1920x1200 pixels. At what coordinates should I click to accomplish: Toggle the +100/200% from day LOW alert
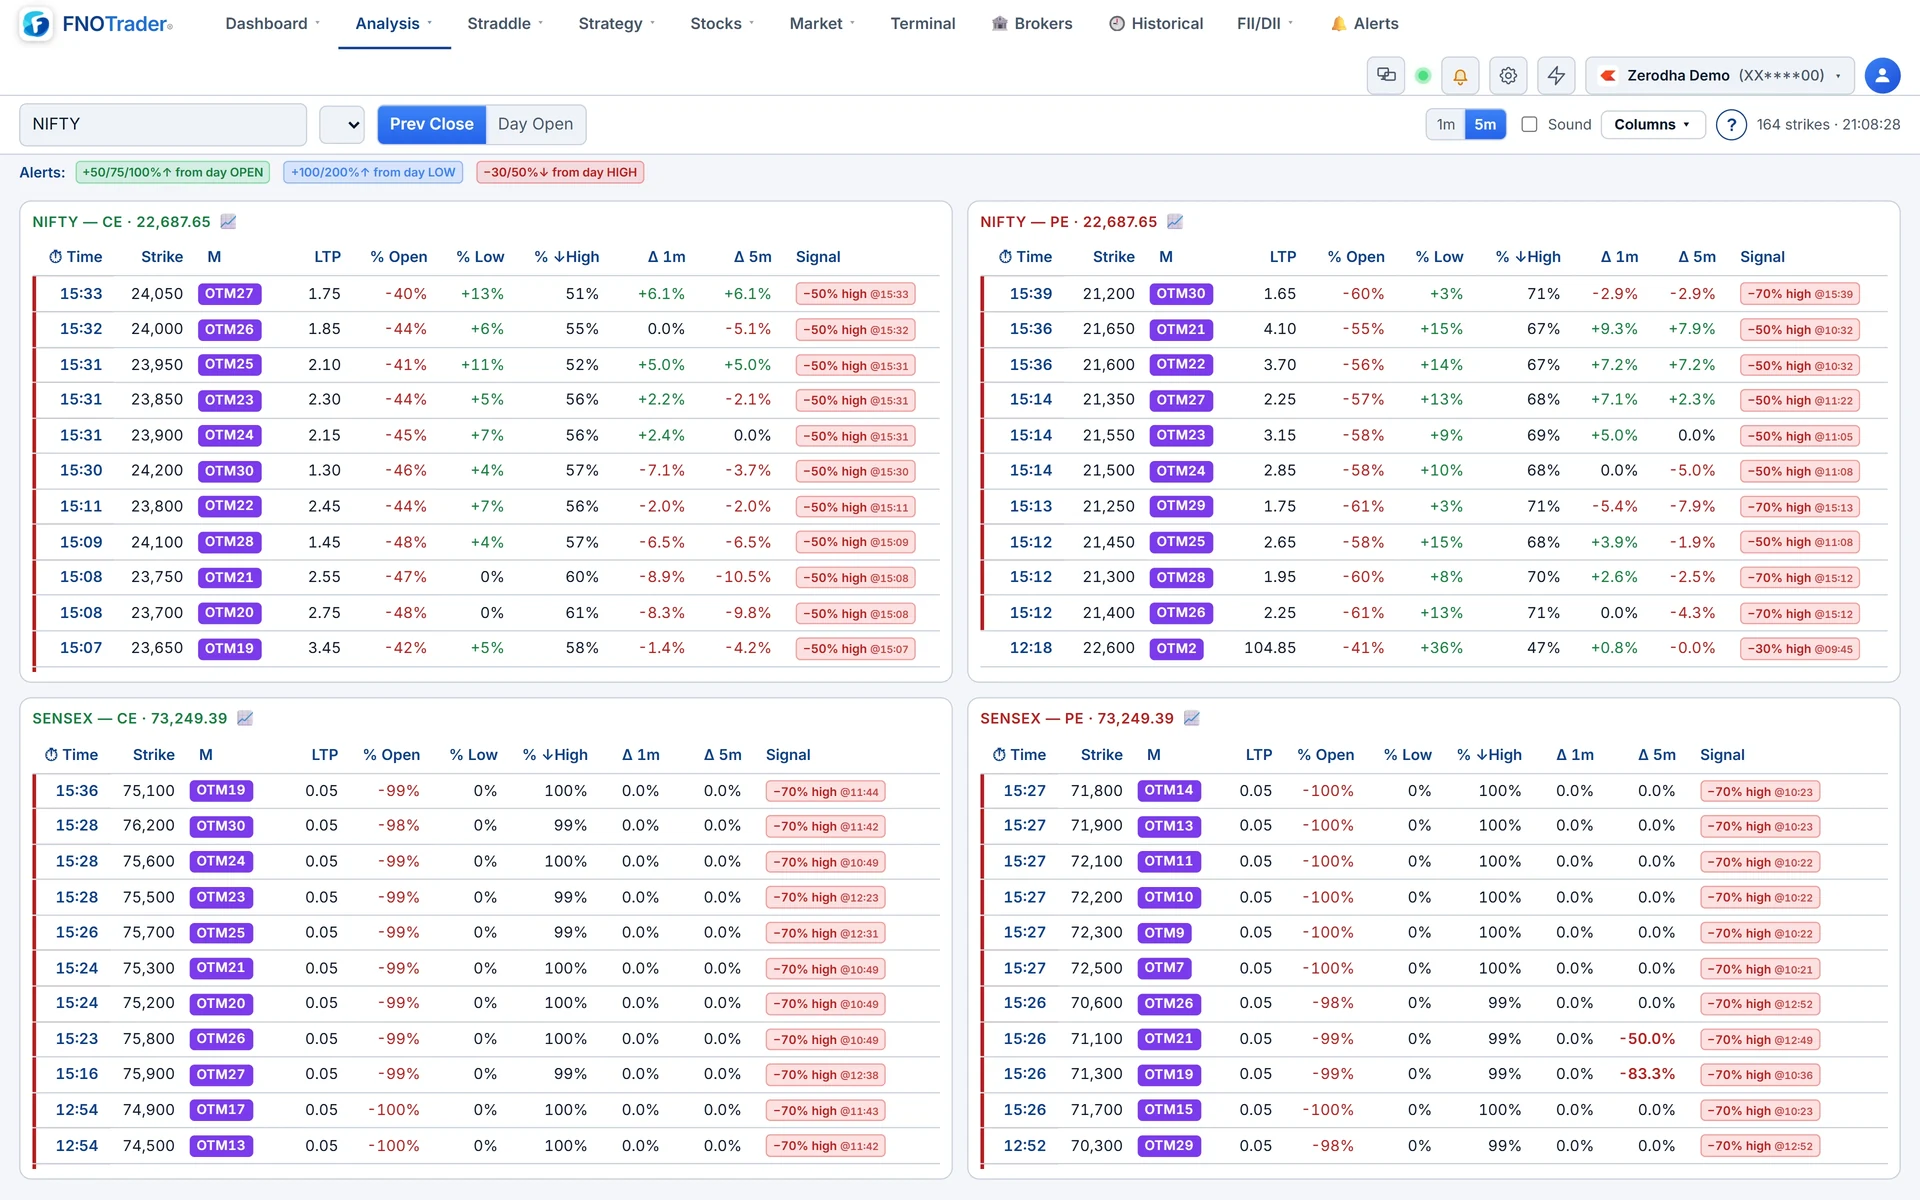pyautogui.click(x=373, y=172)
